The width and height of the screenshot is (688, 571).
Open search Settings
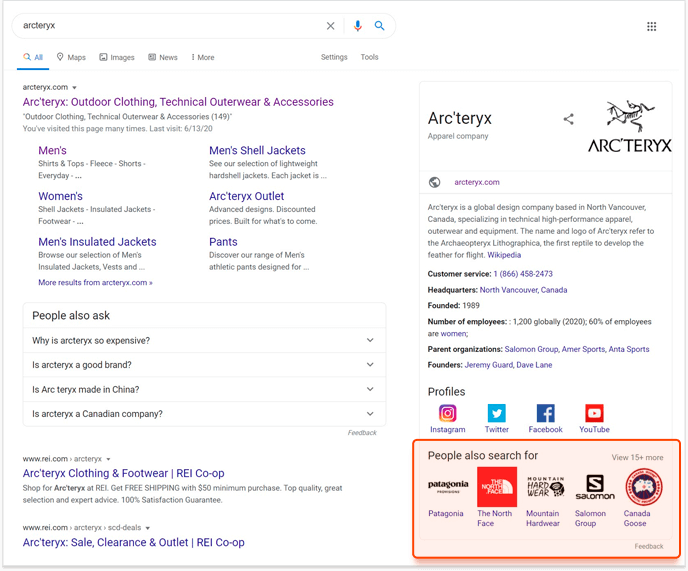334,57
